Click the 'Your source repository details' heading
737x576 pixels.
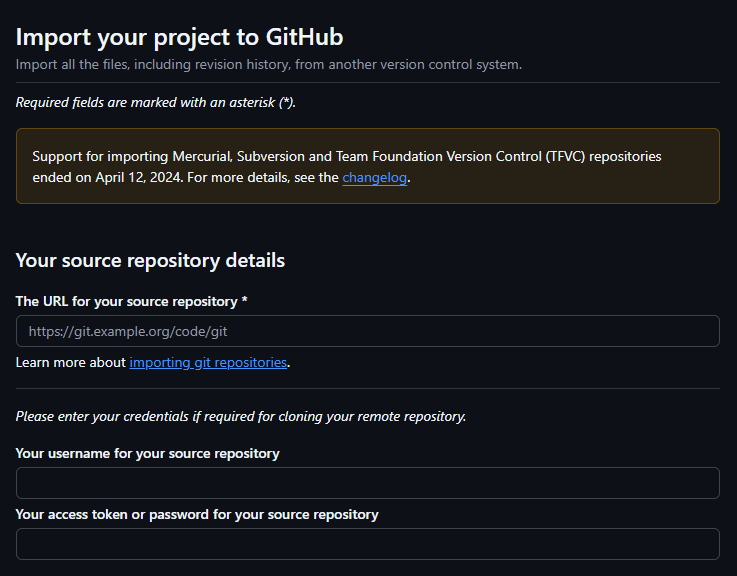click(x=150, y=260)
